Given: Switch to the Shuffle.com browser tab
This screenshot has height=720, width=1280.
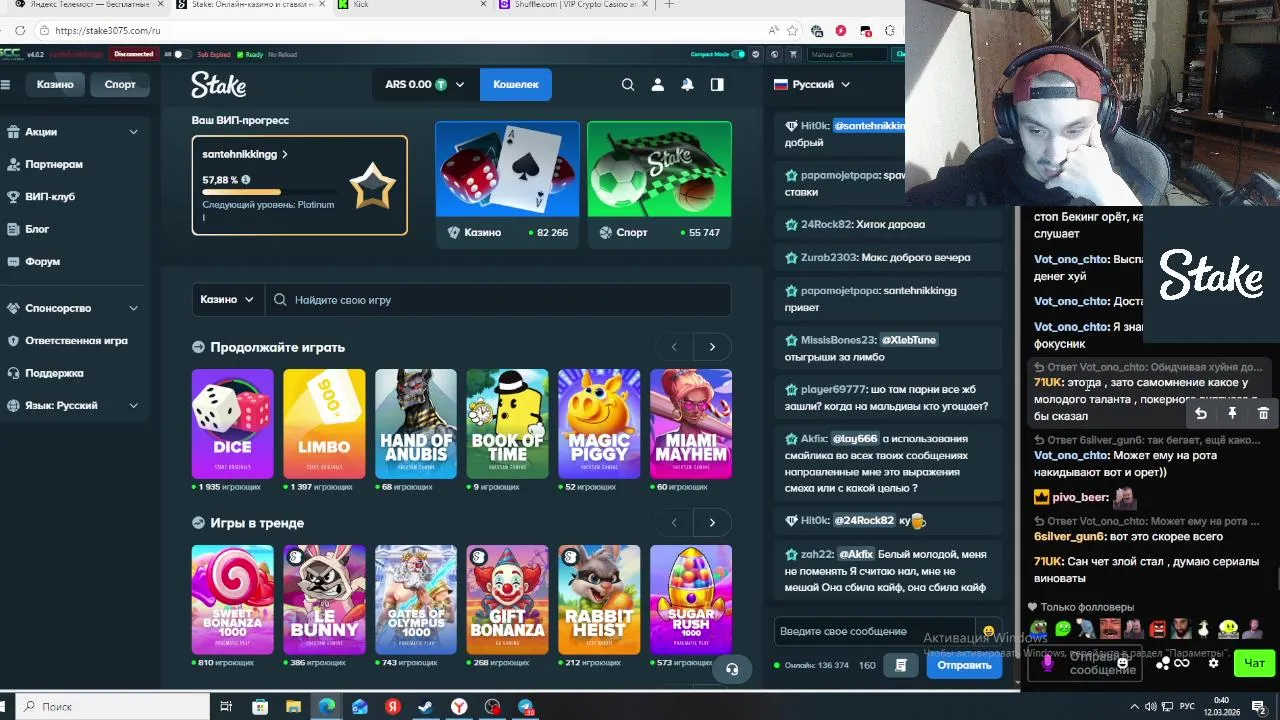Looking at the screenshot, I should (570, 5).
